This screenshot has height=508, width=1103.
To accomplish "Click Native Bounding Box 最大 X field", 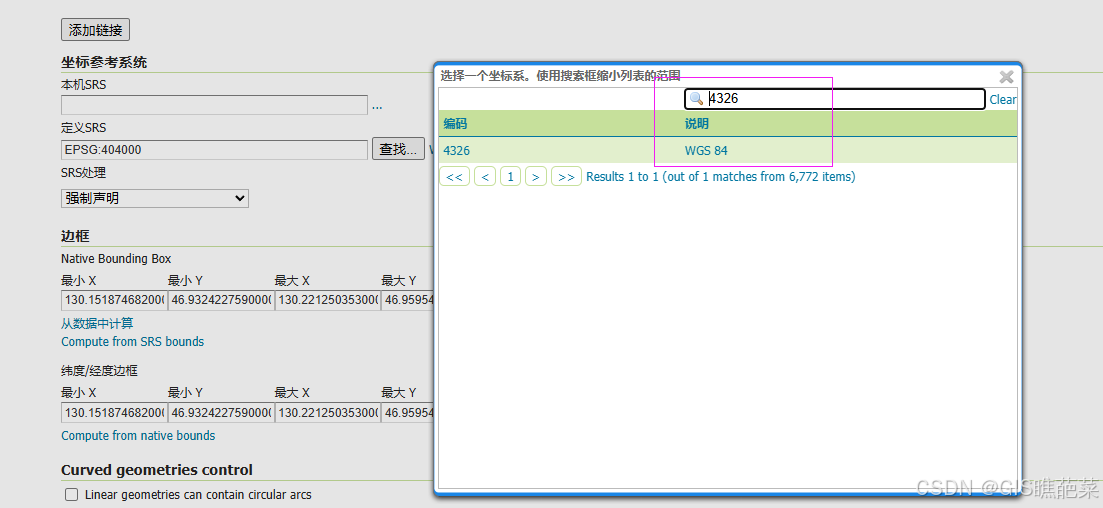I will (x=328, y=300).
